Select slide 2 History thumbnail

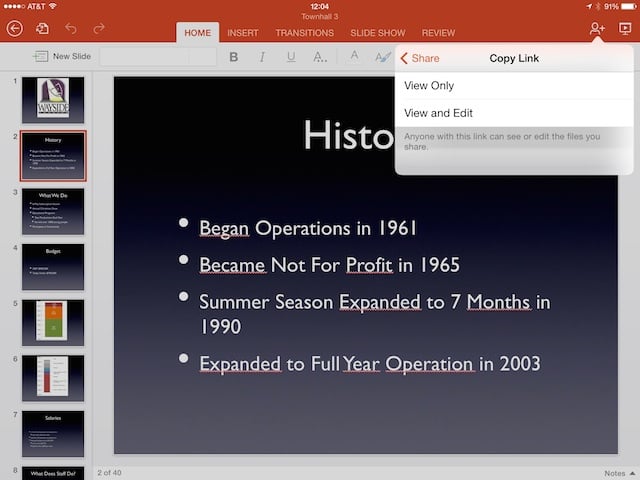tap(53, 156)
